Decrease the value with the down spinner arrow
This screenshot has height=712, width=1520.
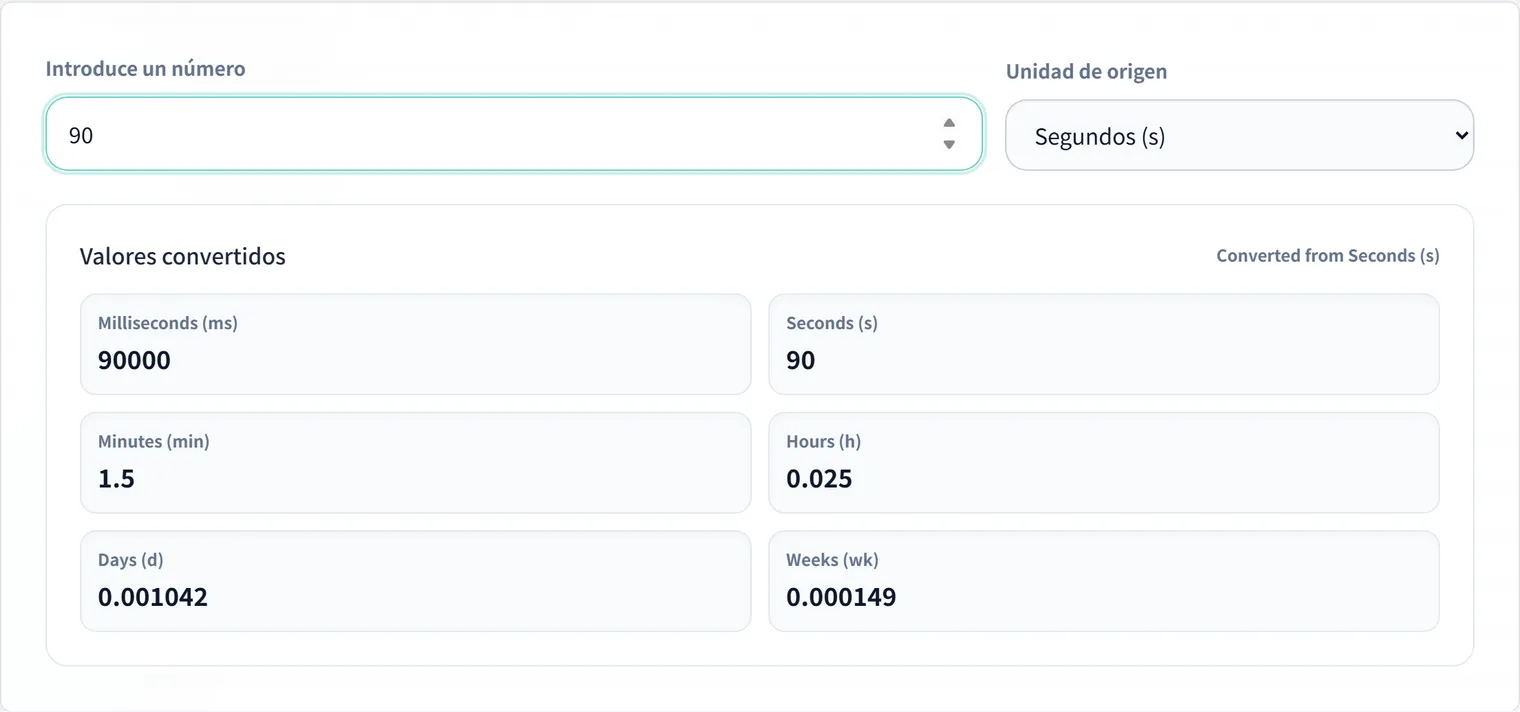pos(949,145)
